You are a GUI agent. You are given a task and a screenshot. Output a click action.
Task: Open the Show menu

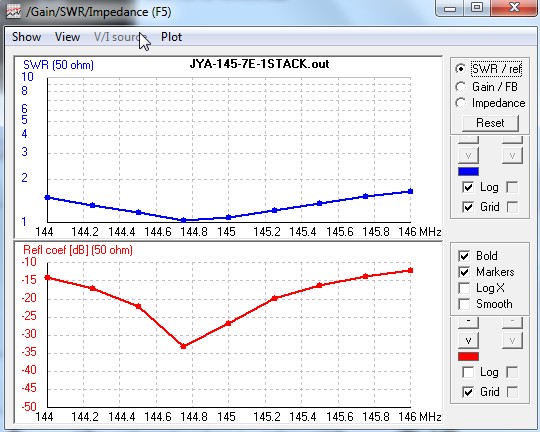[27, 37]
